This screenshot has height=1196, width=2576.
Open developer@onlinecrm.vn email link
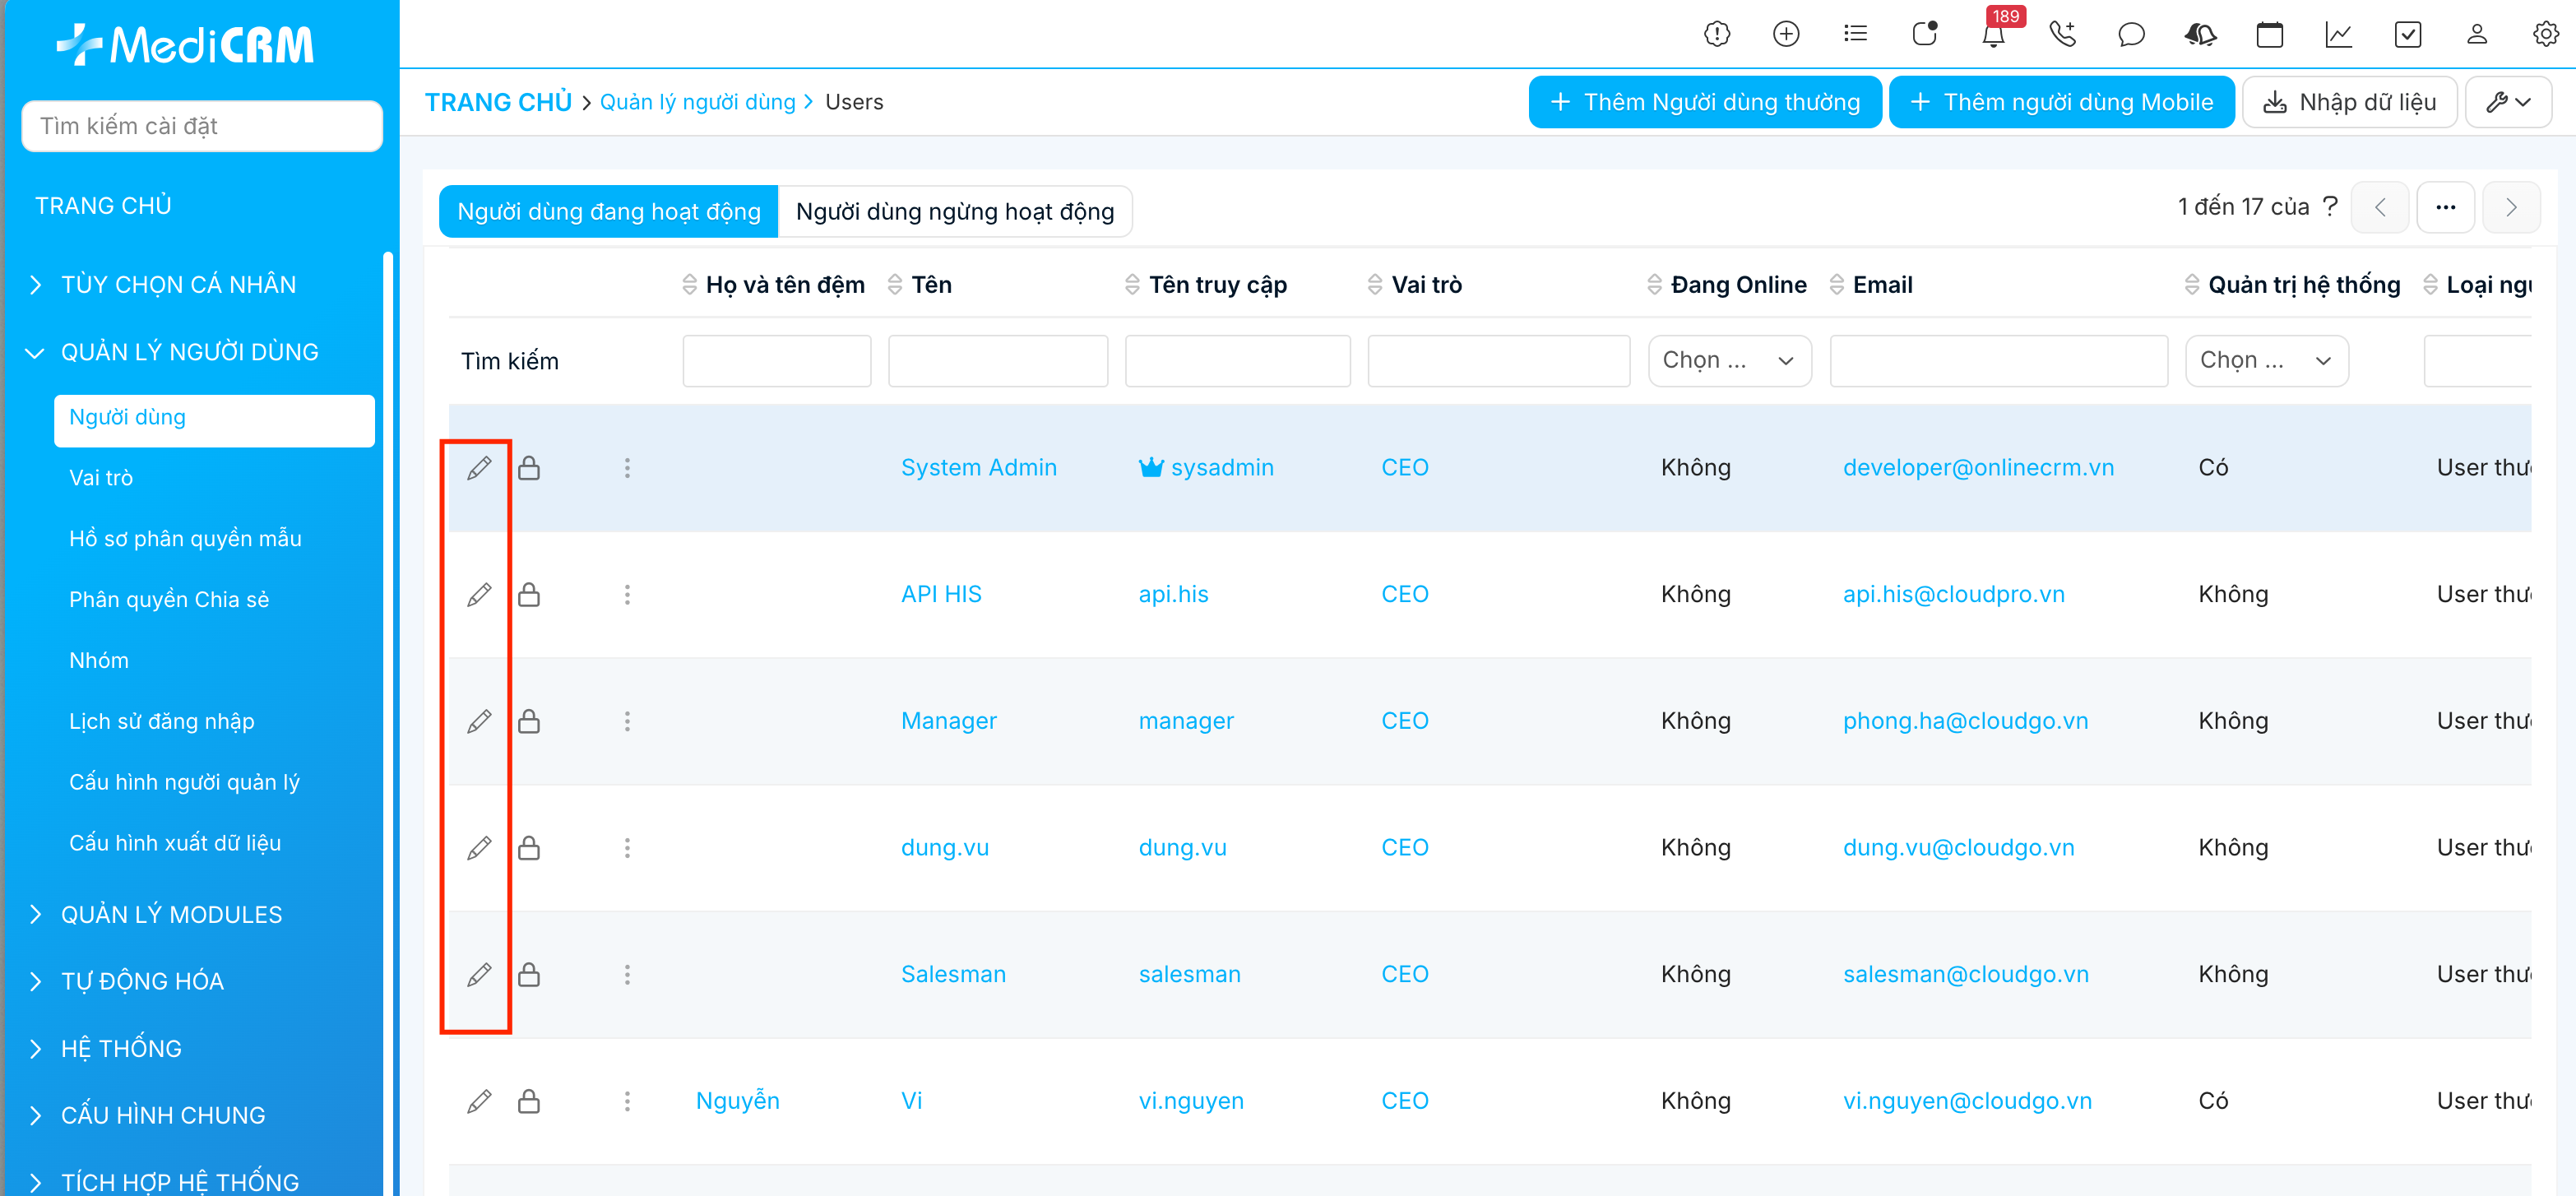[x=1977, y=468]
